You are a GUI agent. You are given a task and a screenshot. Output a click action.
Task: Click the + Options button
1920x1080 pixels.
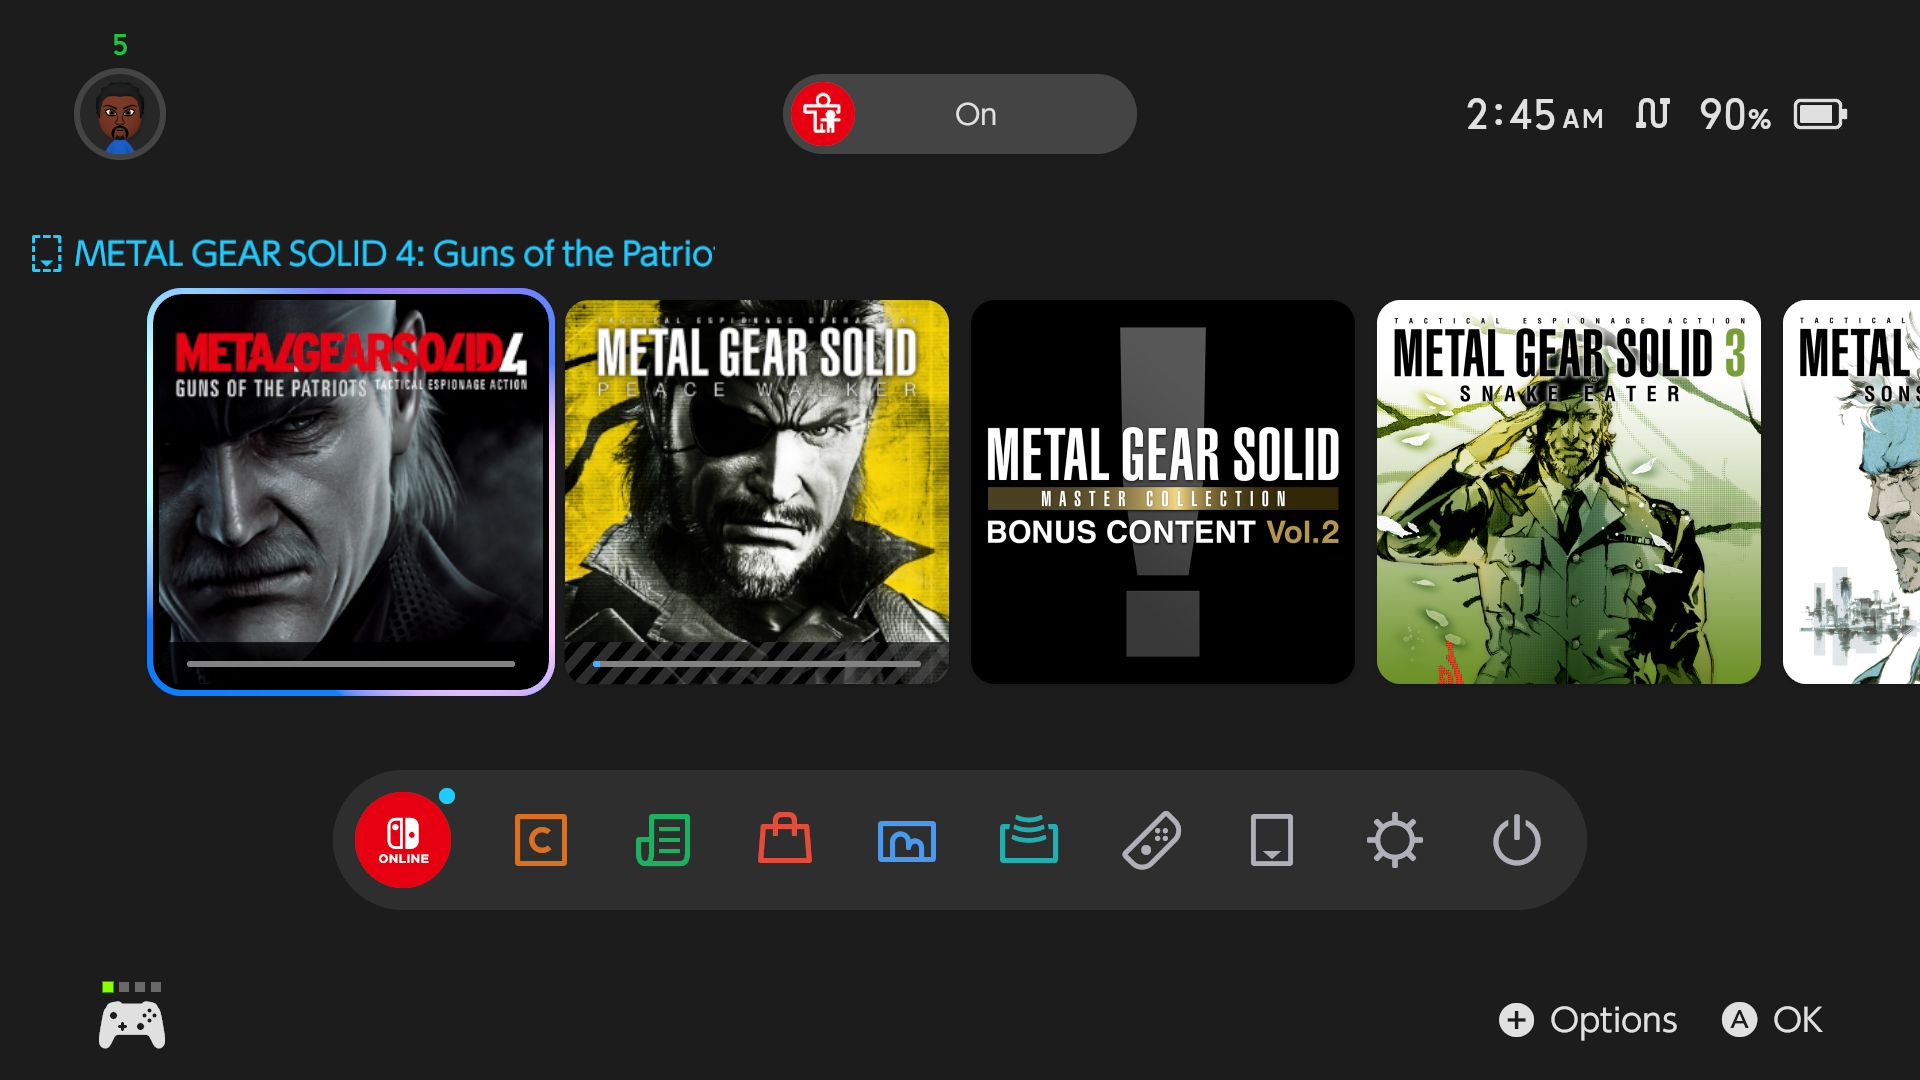coord(1588,1020)
